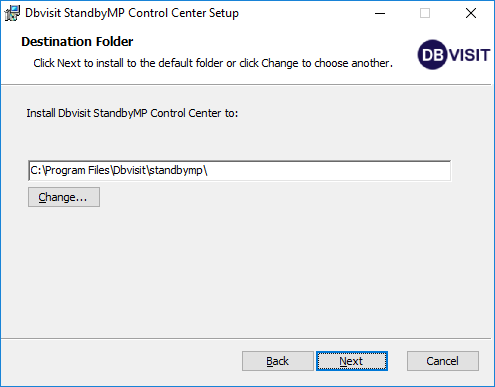Click the 'Install Dbvisit StandbyMP Control Center to:' label
The image size is (495, 387).
[132, 113]
